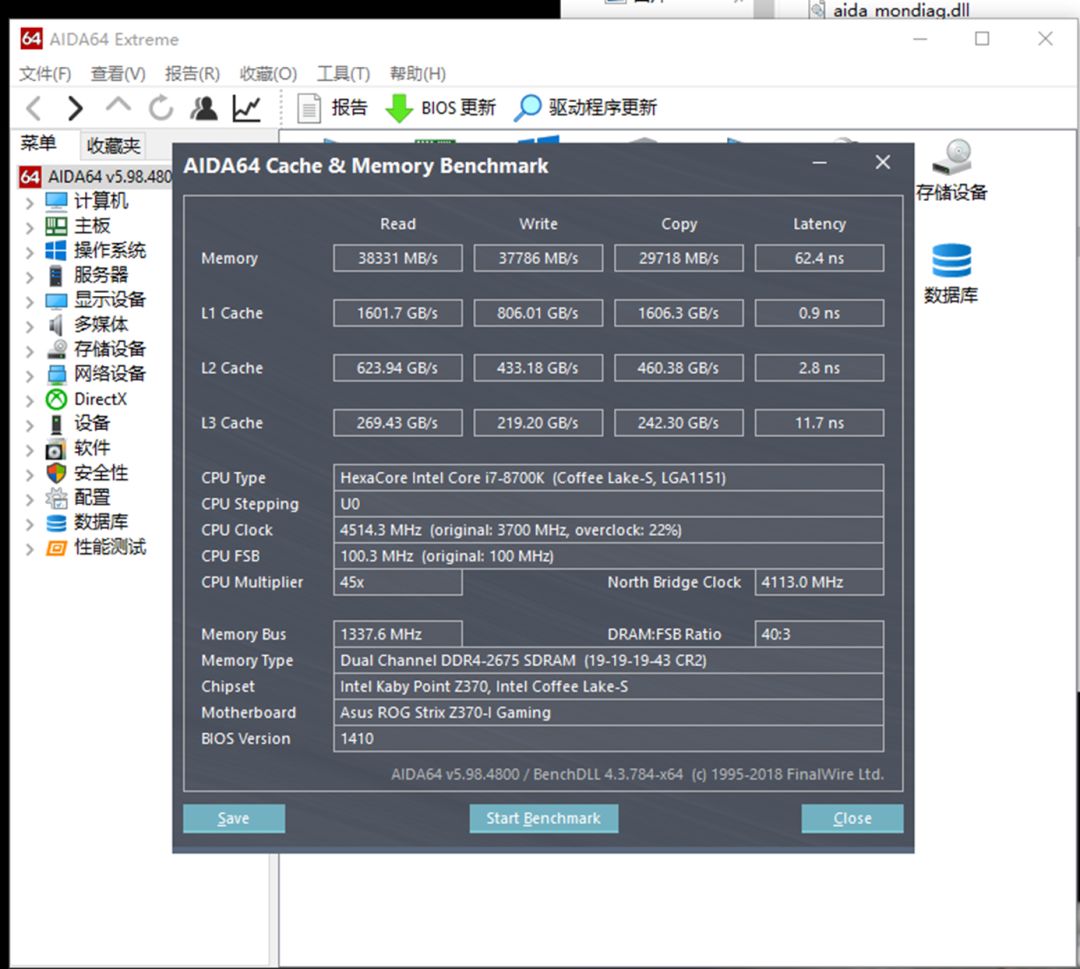This screenshot has width=1080, height=969.
Task: Select the AIDA64 v5.98.480 root tree item
Action: pyautogui.click(x=96, y=177)
